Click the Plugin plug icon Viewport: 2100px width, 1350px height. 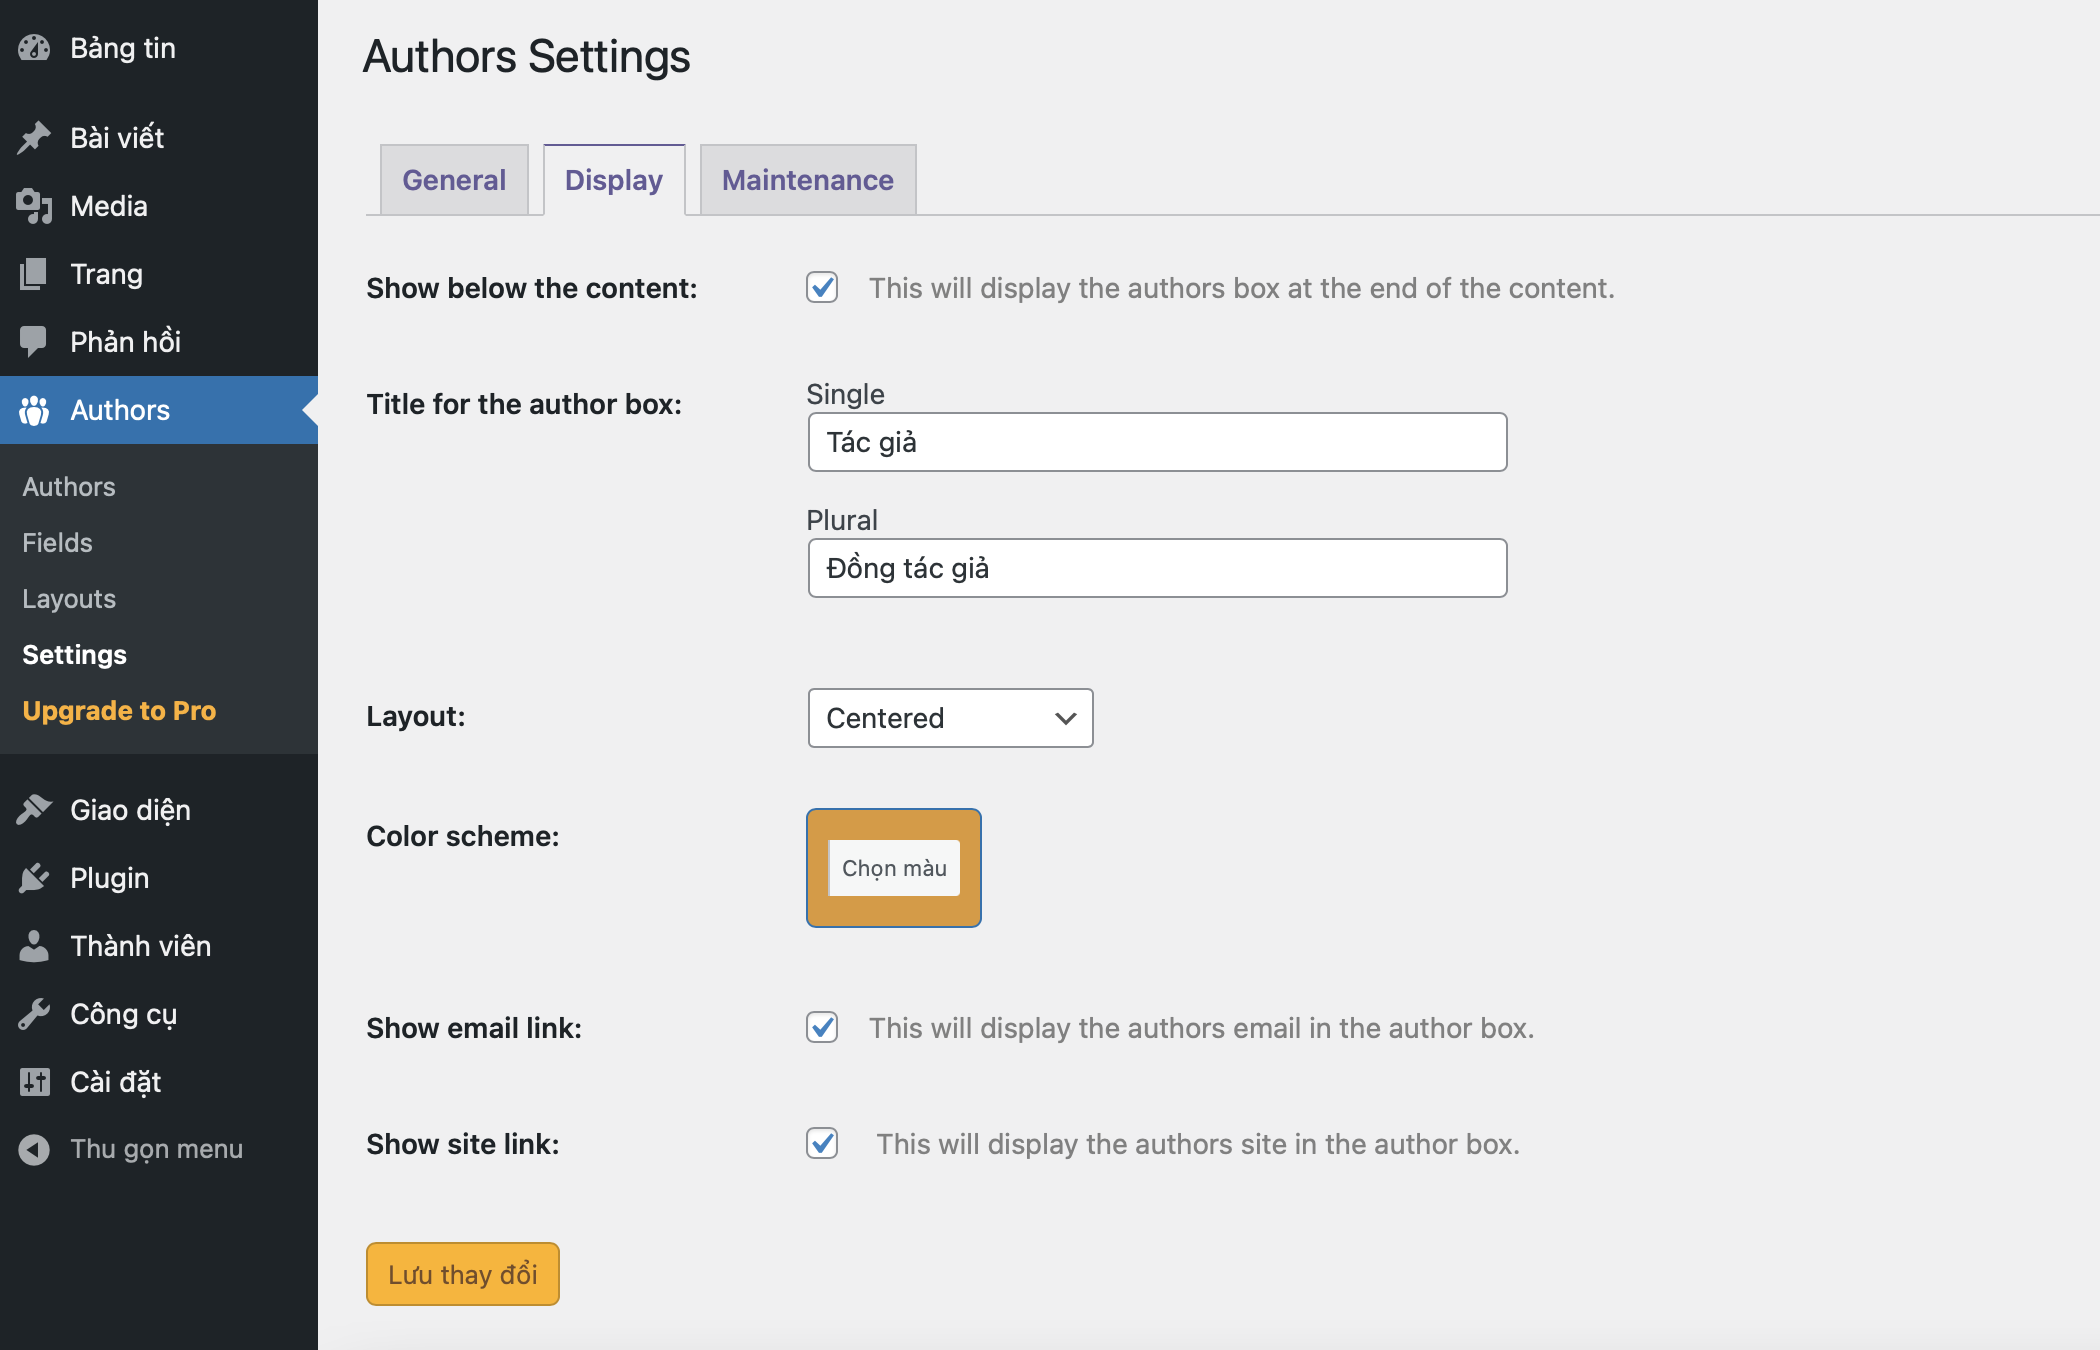34,878
